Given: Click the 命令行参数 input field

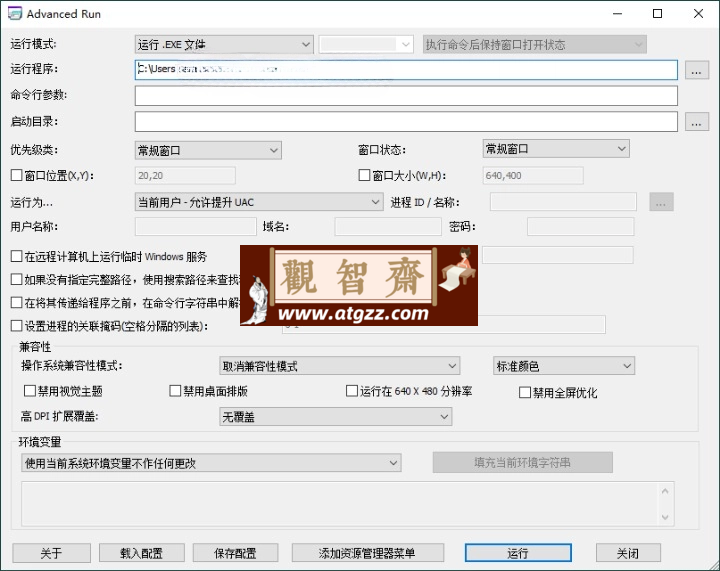Looking at the screenshot, I should [406, 95].
